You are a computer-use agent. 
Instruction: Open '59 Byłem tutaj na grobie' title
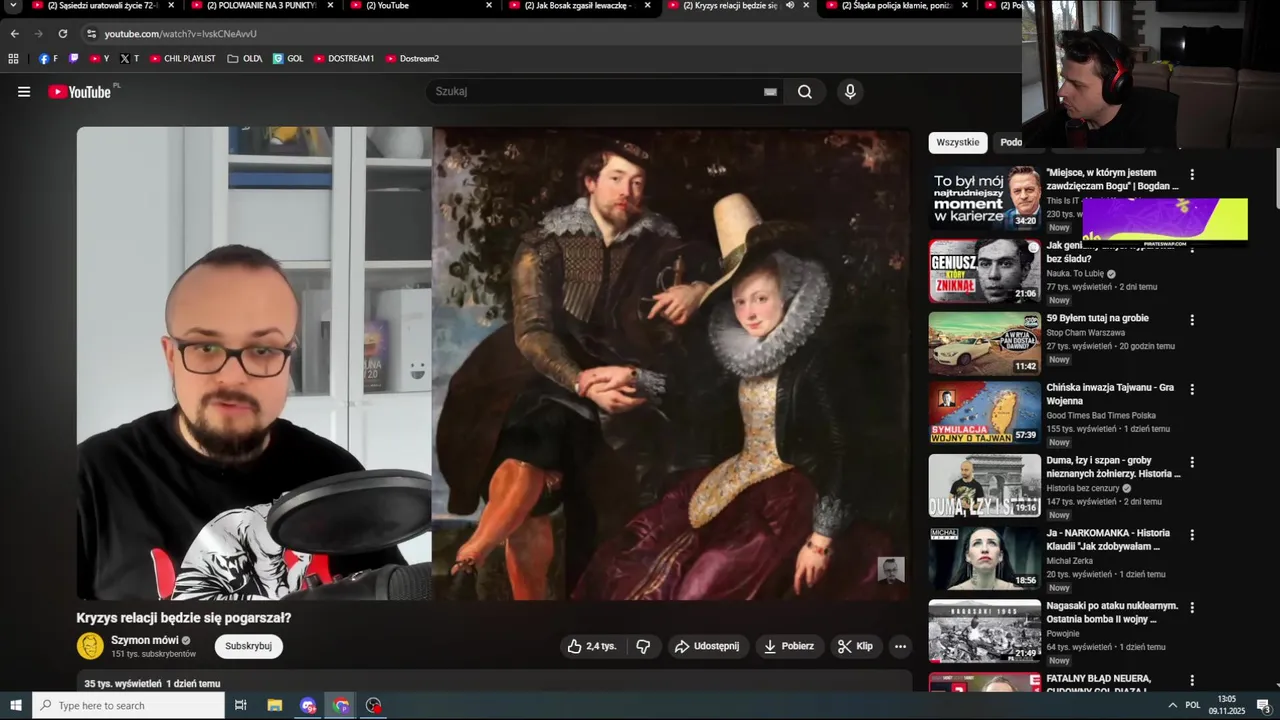[1098, 318]
